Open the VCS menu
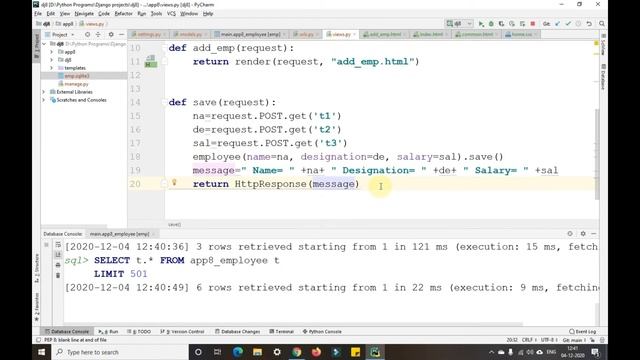Image resolution: width=640 pixels, height=360 pixels. click(x=171, y=13)
